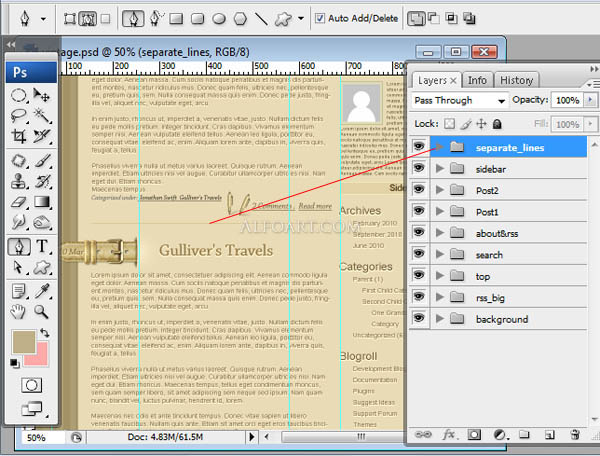Select the Crop tool
Image resolution: width=600 pixels, height=456 pixels.
(x=18, y=136)
